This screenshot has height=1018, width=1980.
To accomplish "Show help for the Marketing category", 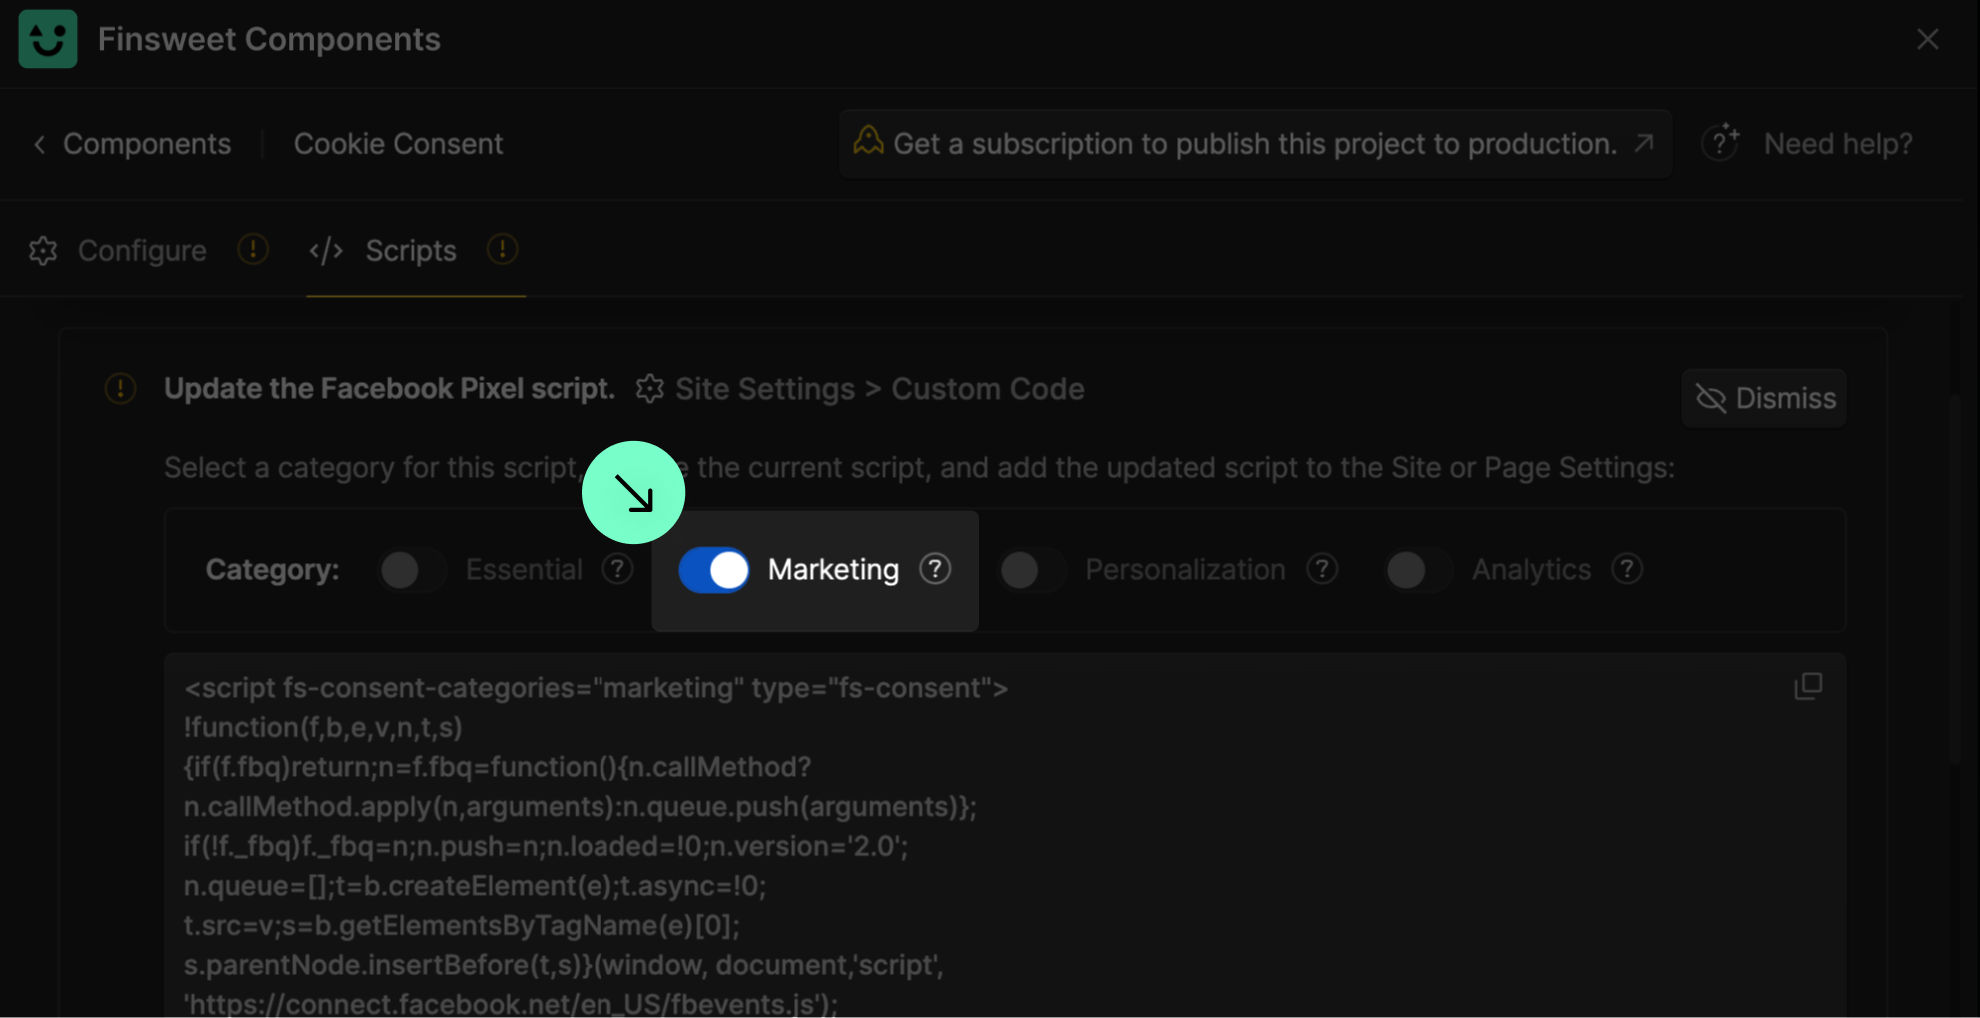I will pos(935,569).
